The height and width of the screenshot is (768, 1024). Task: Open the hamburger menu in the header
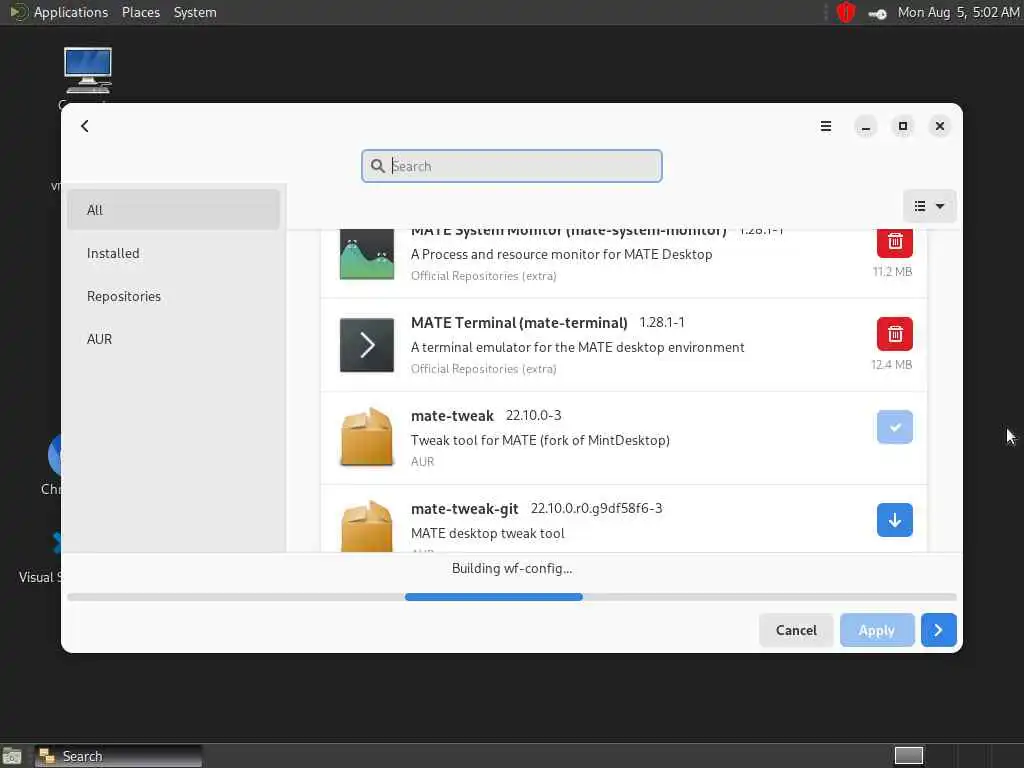(x=826, y=126)
